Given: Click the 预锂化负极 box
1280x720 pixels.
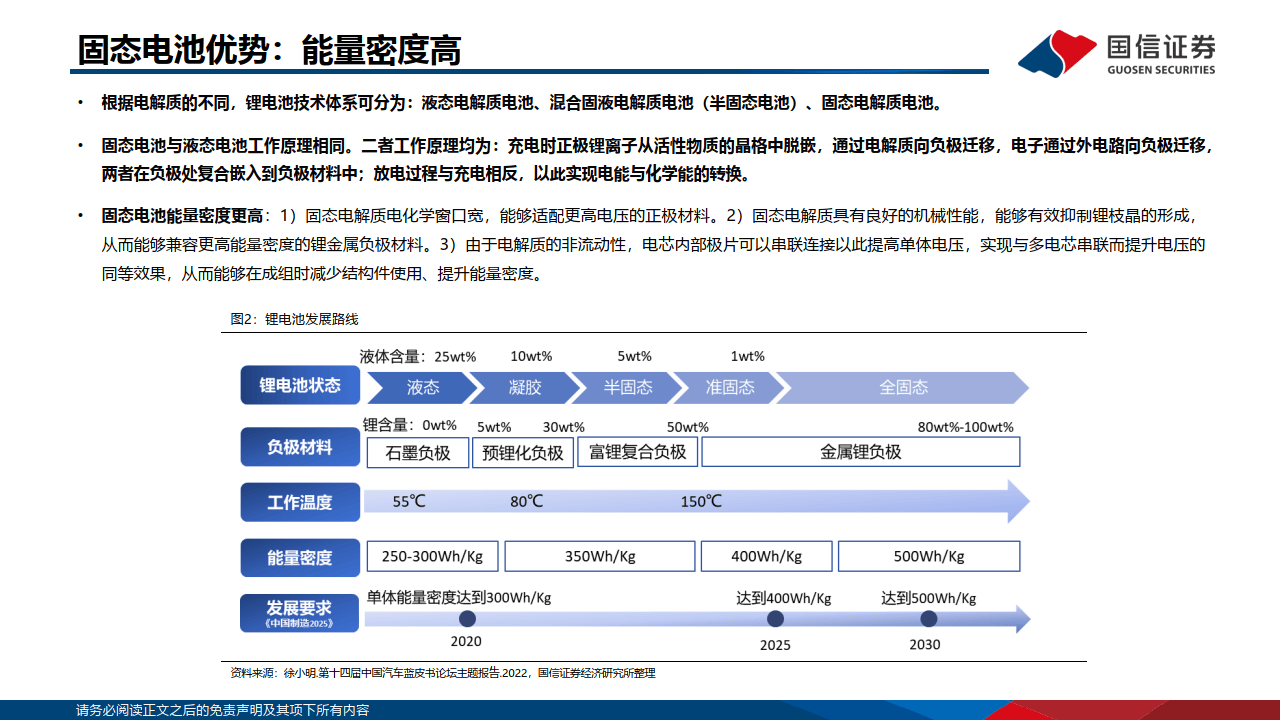Looking at the screenshot, I should (523, 452).
